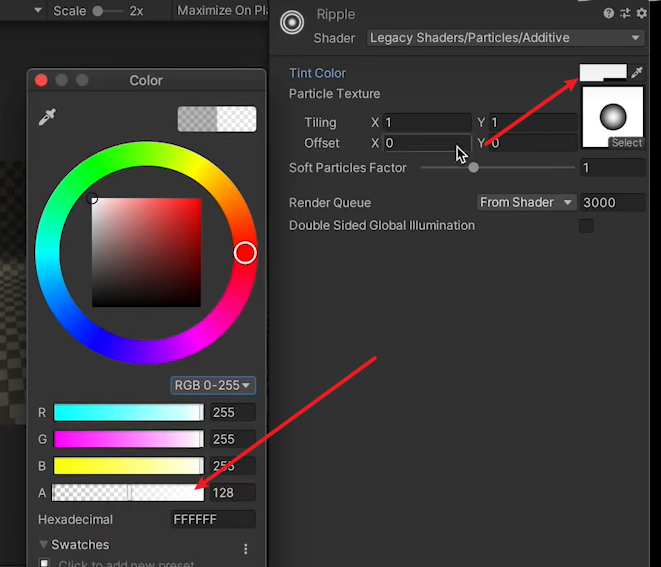Collapse the Swatches section
Screen dimensions: 661x567
tap(43, 544)
